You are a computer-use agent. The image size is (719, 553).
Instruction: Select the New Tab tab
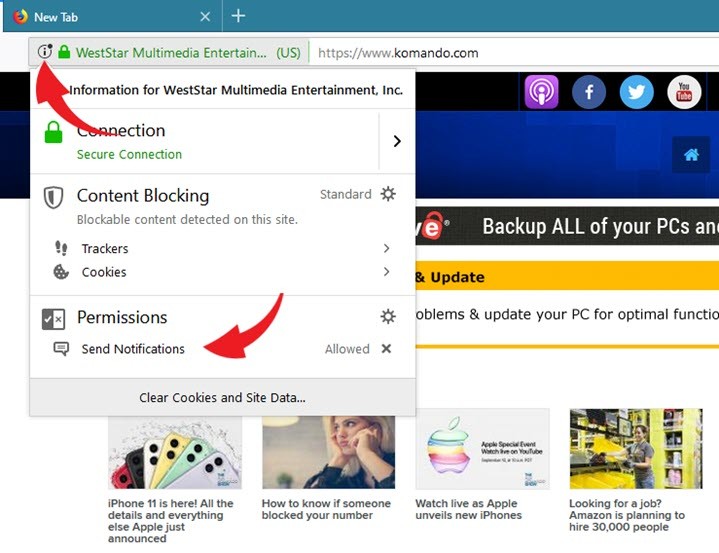point(112,17)
